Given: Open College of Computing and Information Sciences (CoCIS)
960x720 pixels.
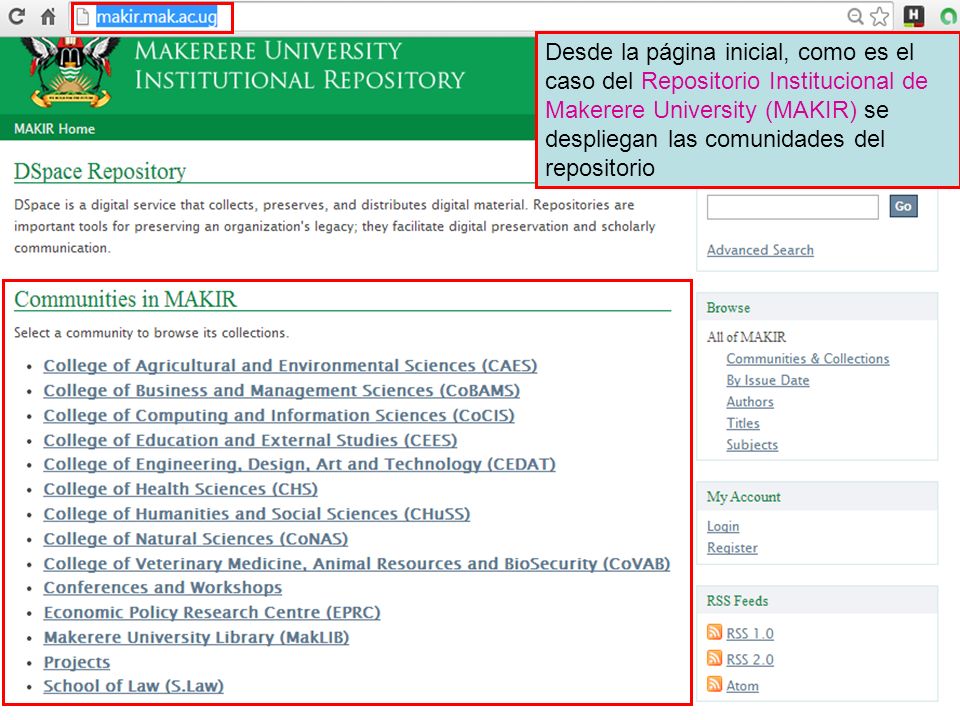Looking at the screenshot, I should point(279,415).
